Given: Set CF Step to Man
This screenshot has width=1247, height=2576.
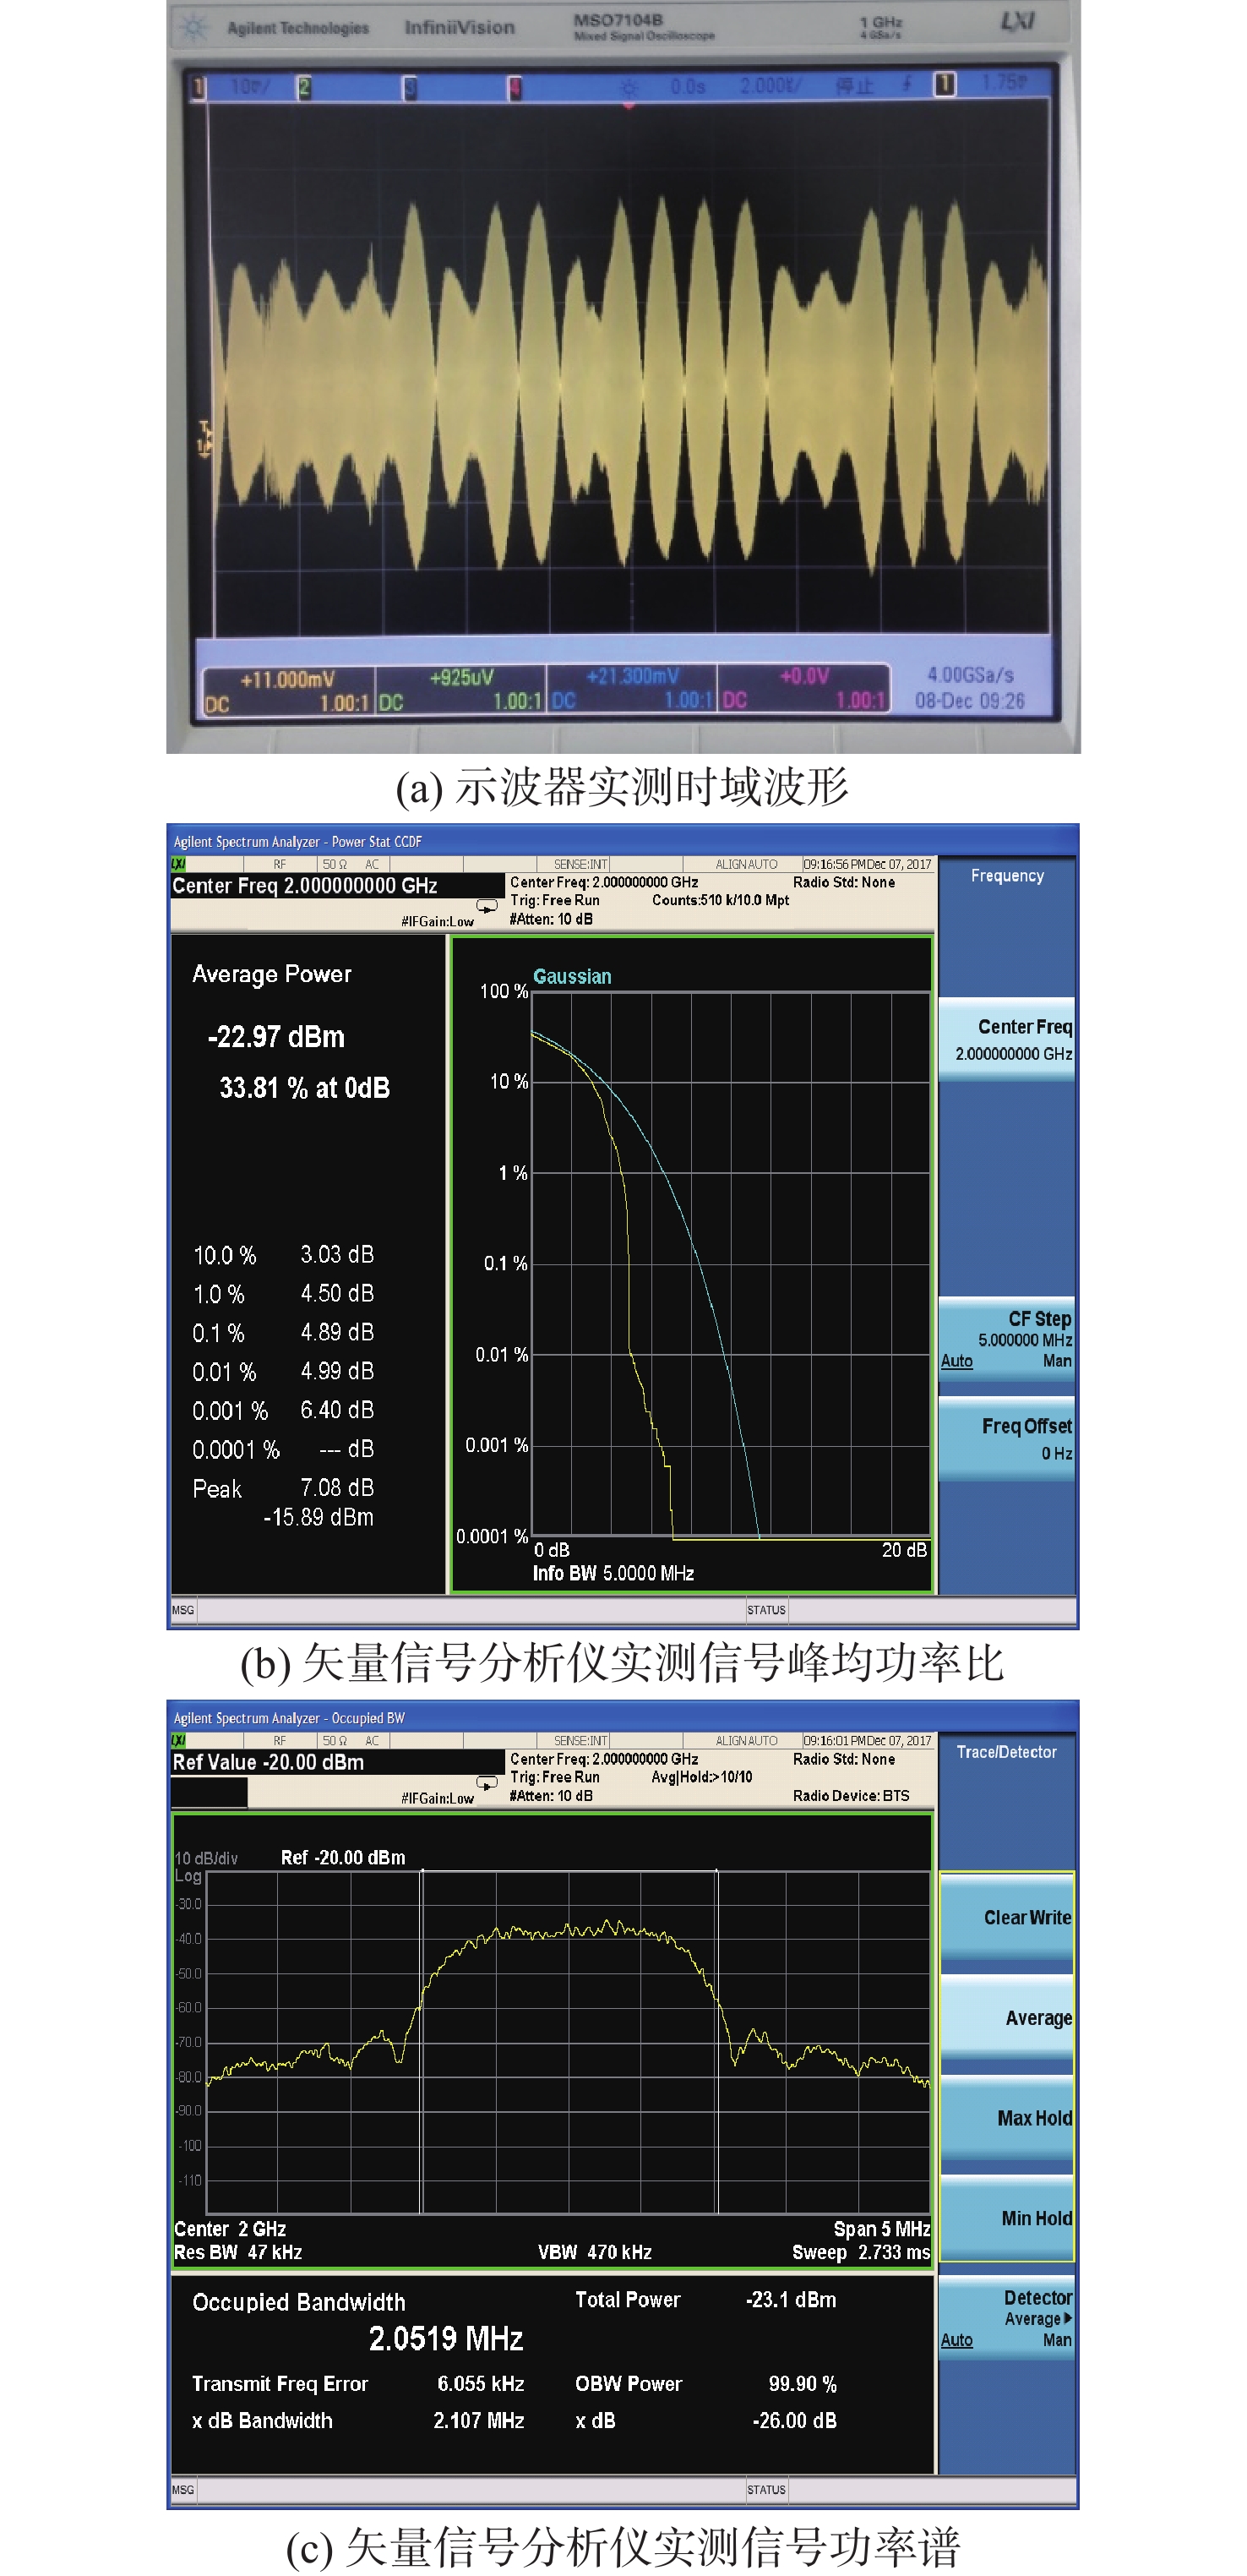Looking at the screenshot, I should click(1056, 1361).
